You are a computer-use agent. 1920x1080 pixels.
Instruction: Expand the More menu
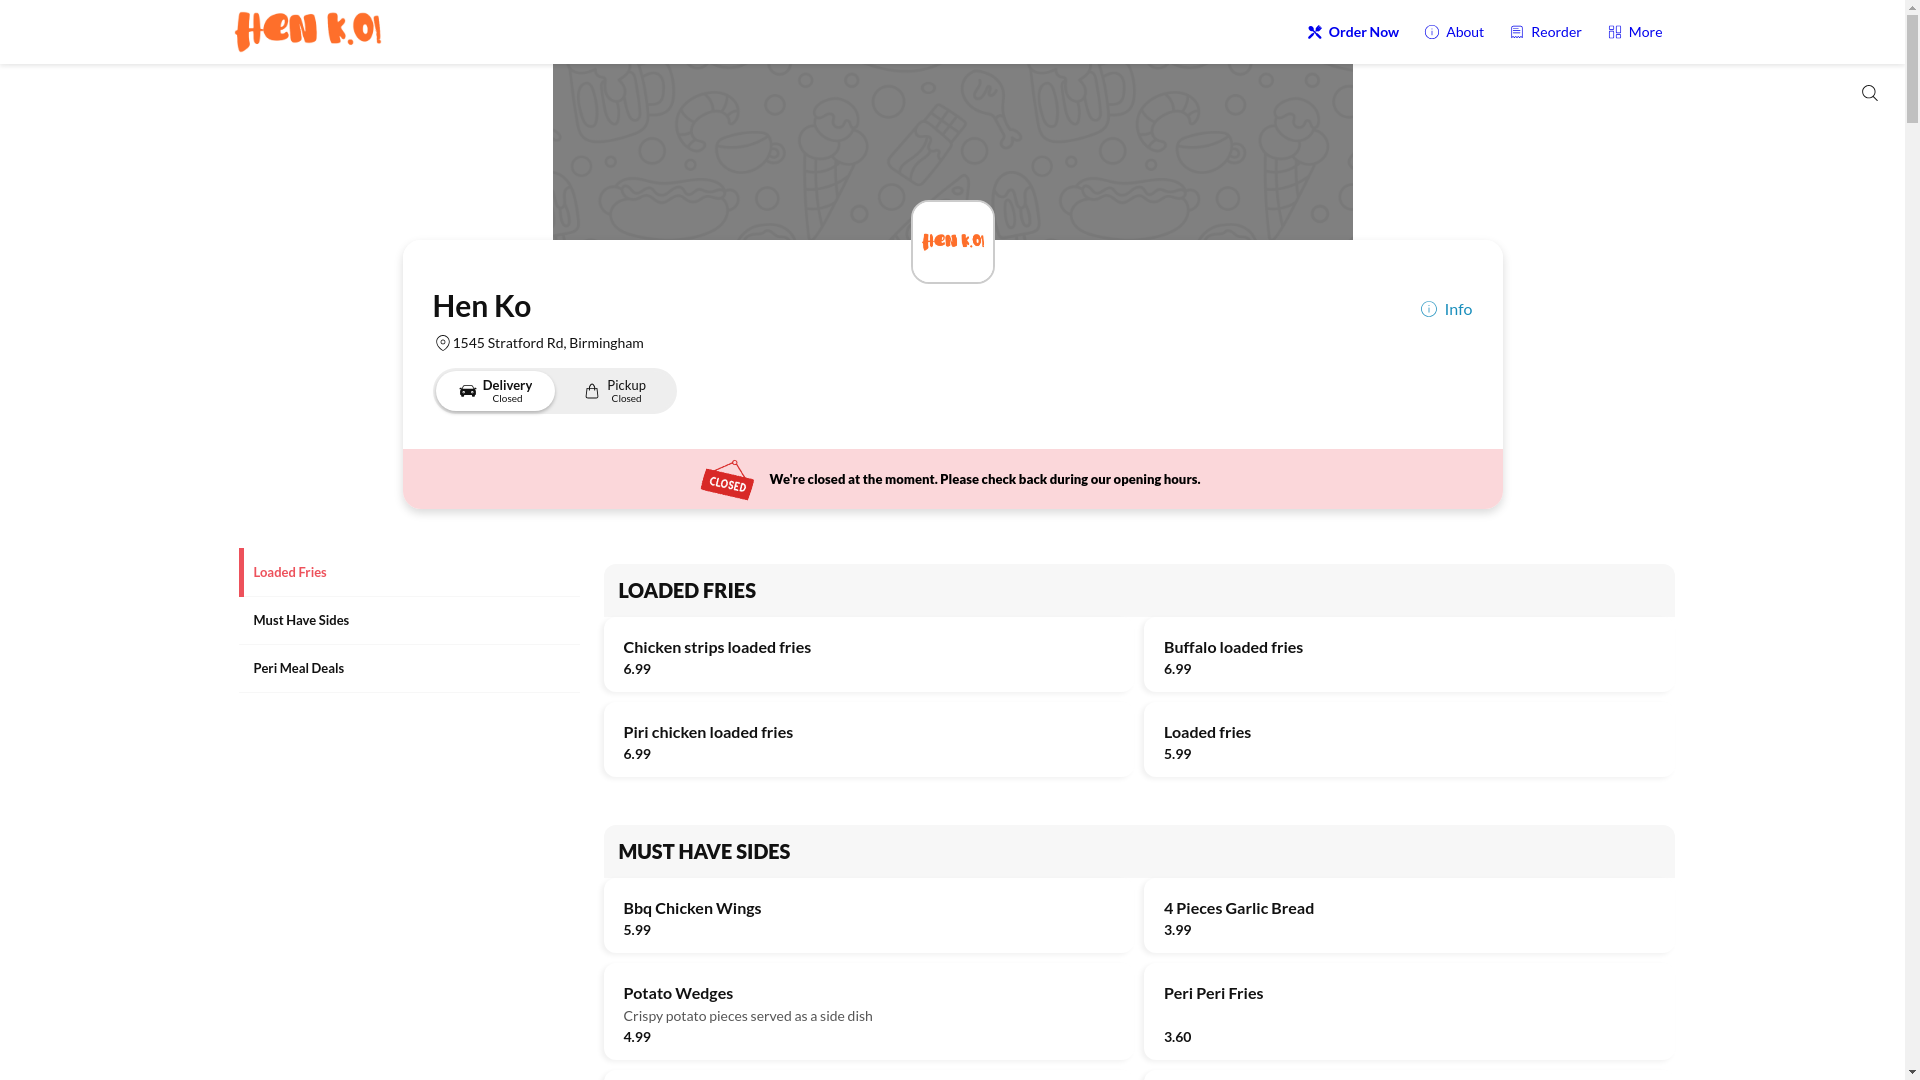1635,32
